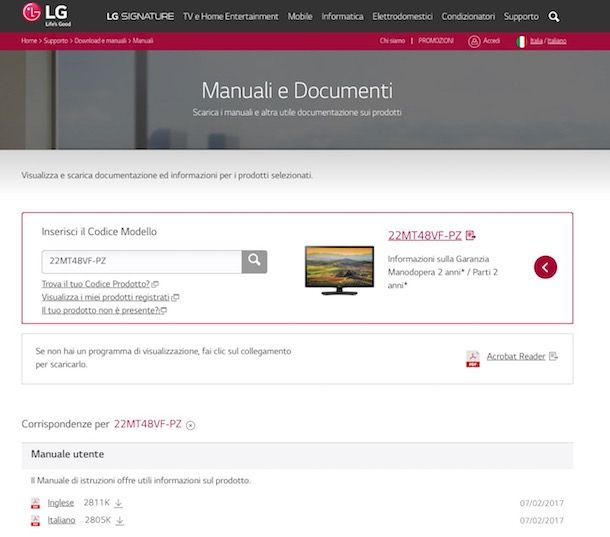Open the PROMOZIONI link

point(436,41)
